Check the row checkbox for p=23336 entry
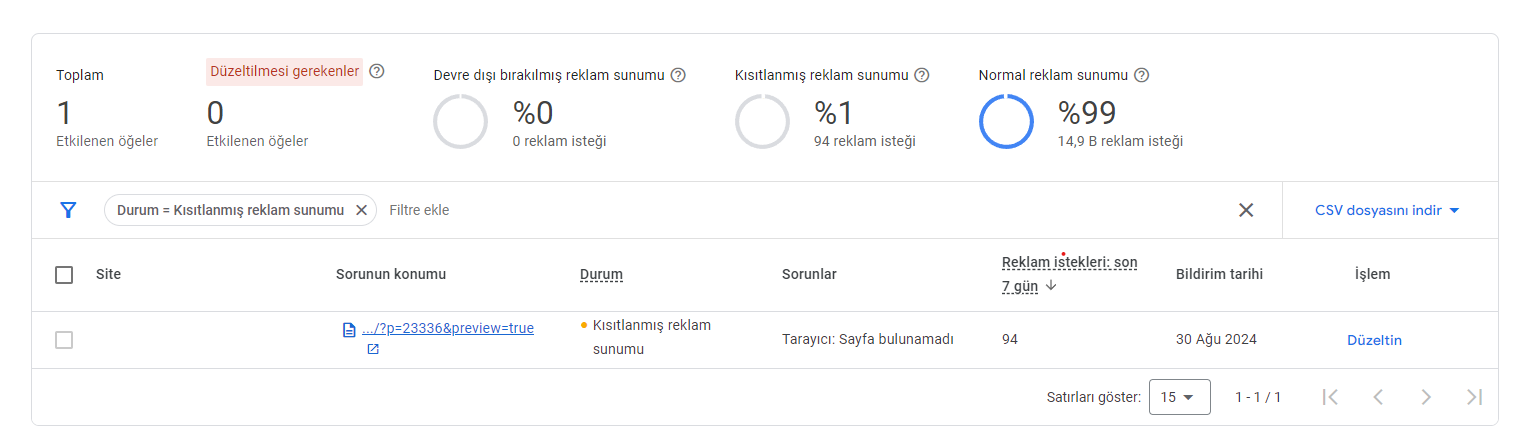Image resolution: width=1521 pixels, height=438 pixels. [x=64, y=340]
